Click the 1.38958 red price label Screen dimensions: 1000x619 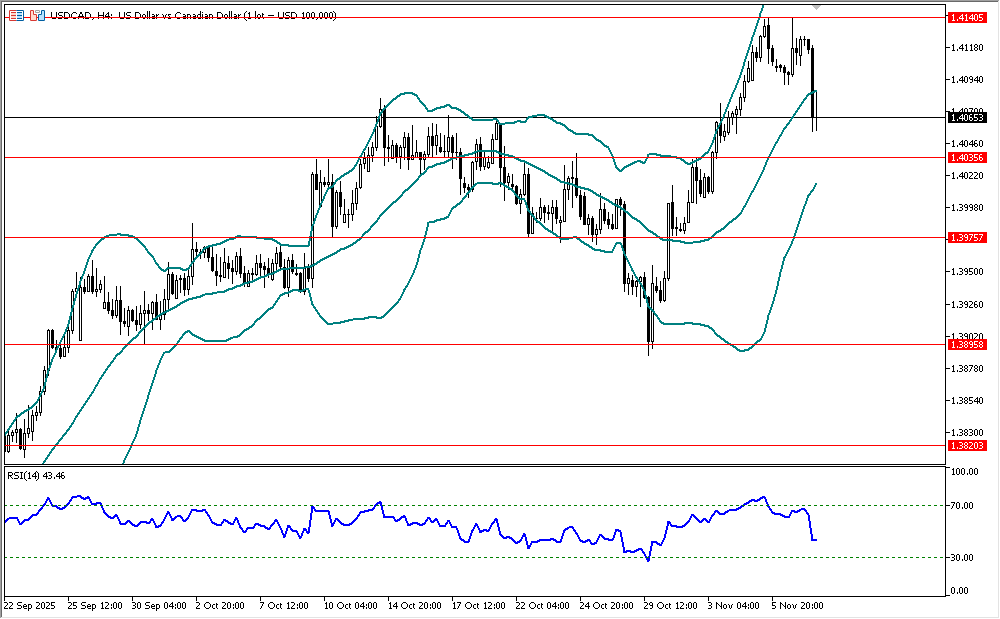coord(967,344)
